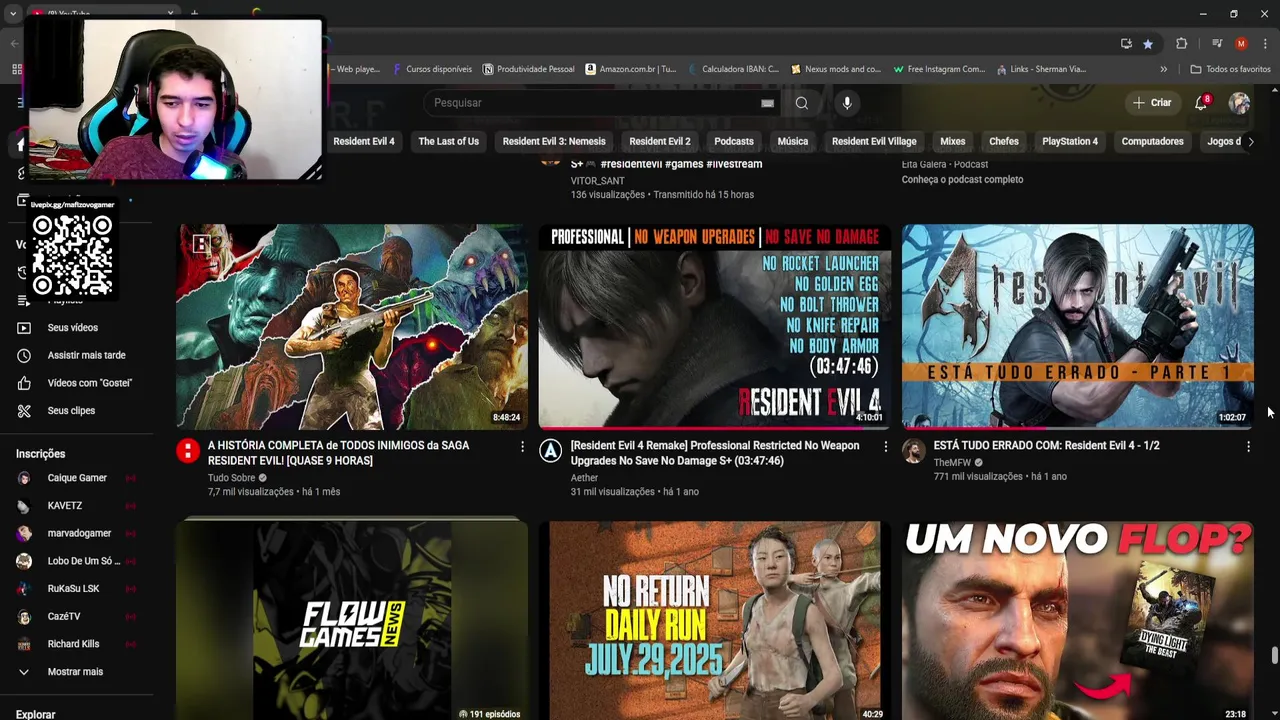This screenshot has height=720, width=1280.
Task: Expand hidden bookmarks with the double chevron
Action: point(1163,69)
